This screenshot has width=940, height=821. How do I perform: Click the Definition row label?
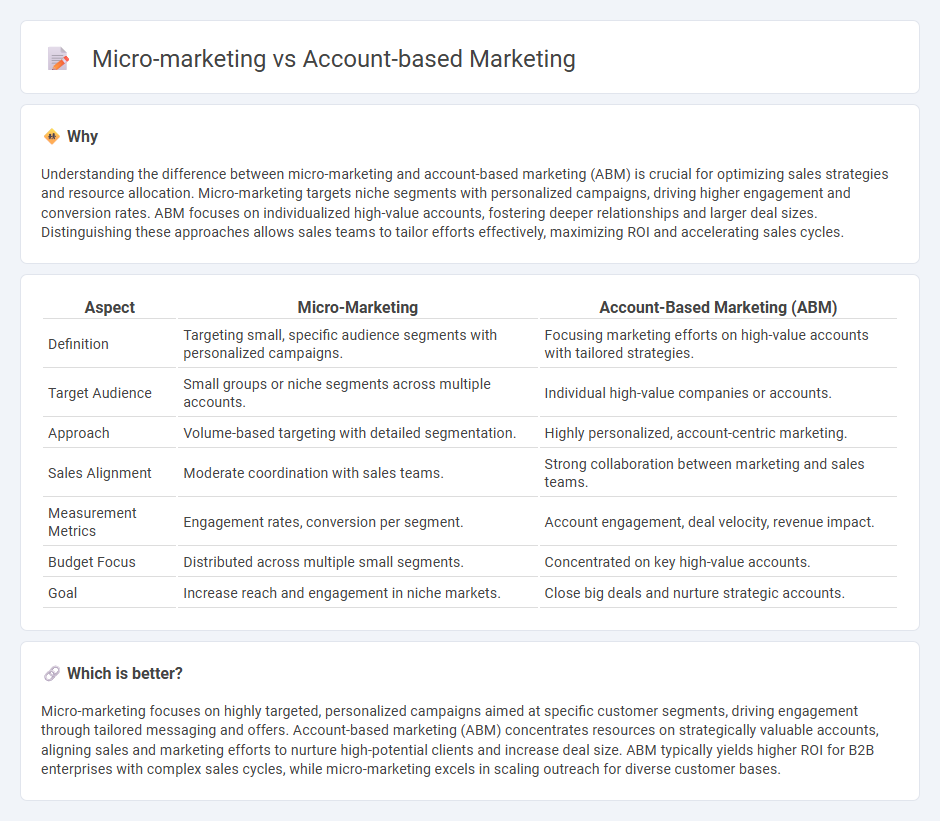[79, 344]
